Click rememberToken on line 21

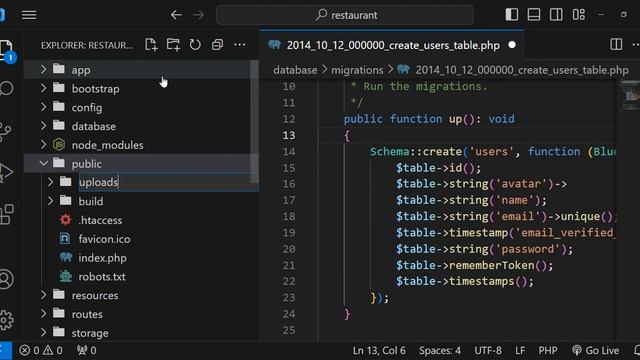[x=491, y=265]
